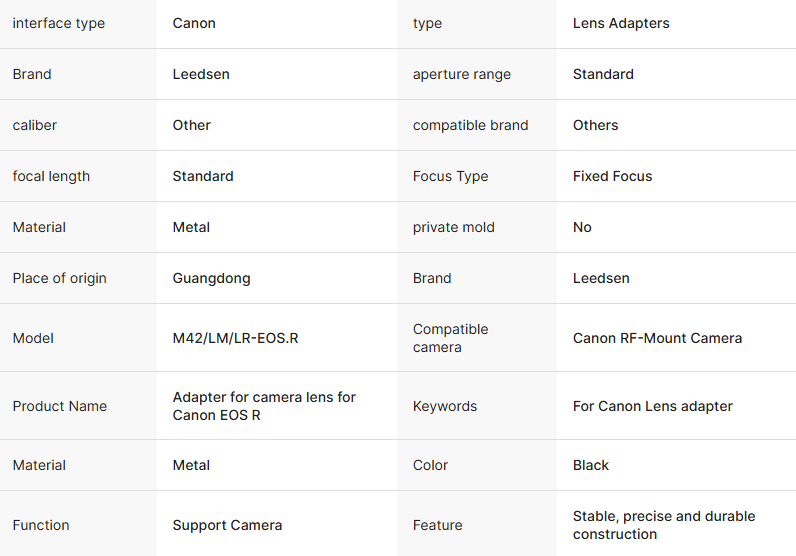Image resolution: width=796 pixels, height=556 pixels.
Task: Select the 'Canon' interface type value
Action: tap(194, 23)
